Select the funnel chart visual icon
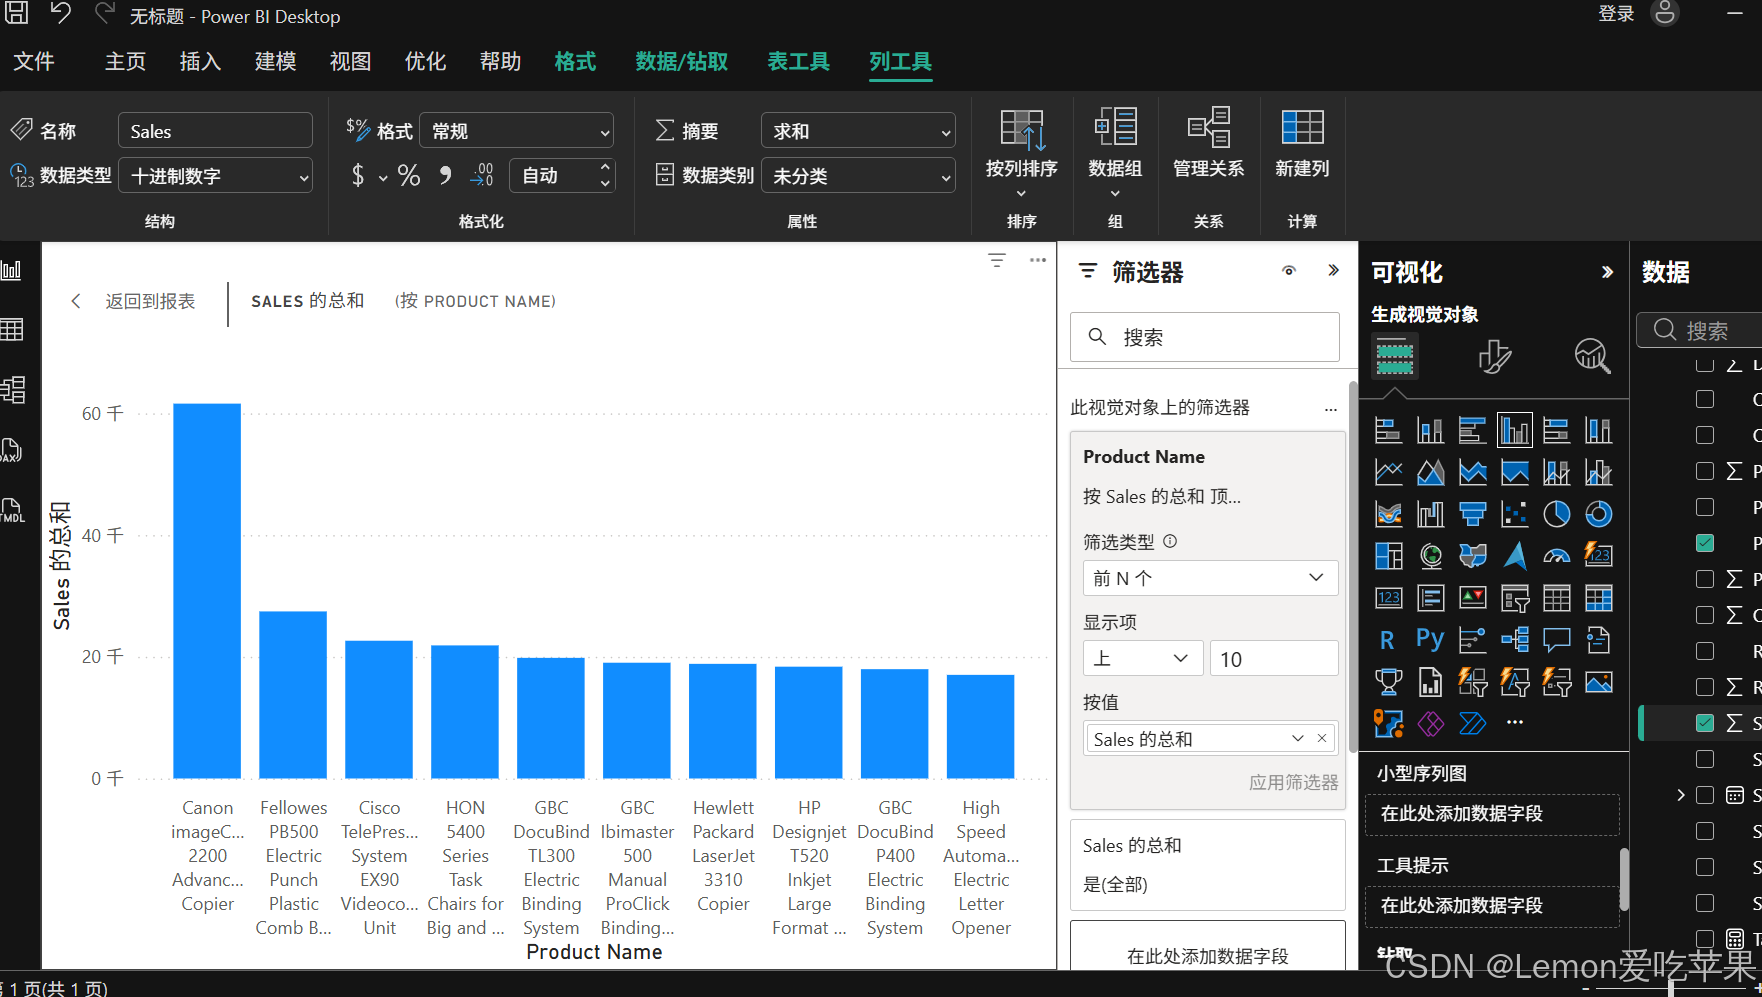The width and height of the screenshot is (1762, 997). click(x=1472, y=514)
